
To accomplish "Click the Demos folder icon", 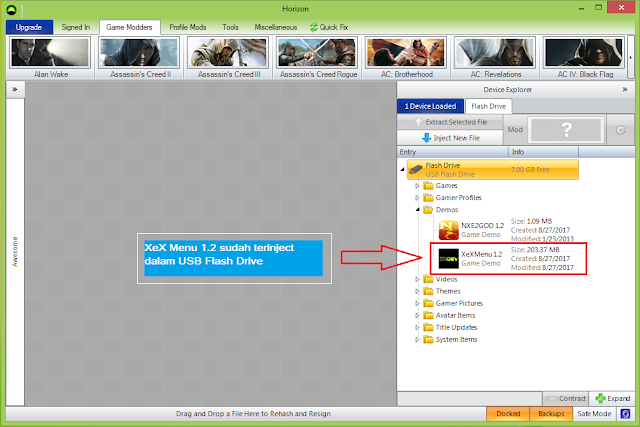I will pos(428,210).
